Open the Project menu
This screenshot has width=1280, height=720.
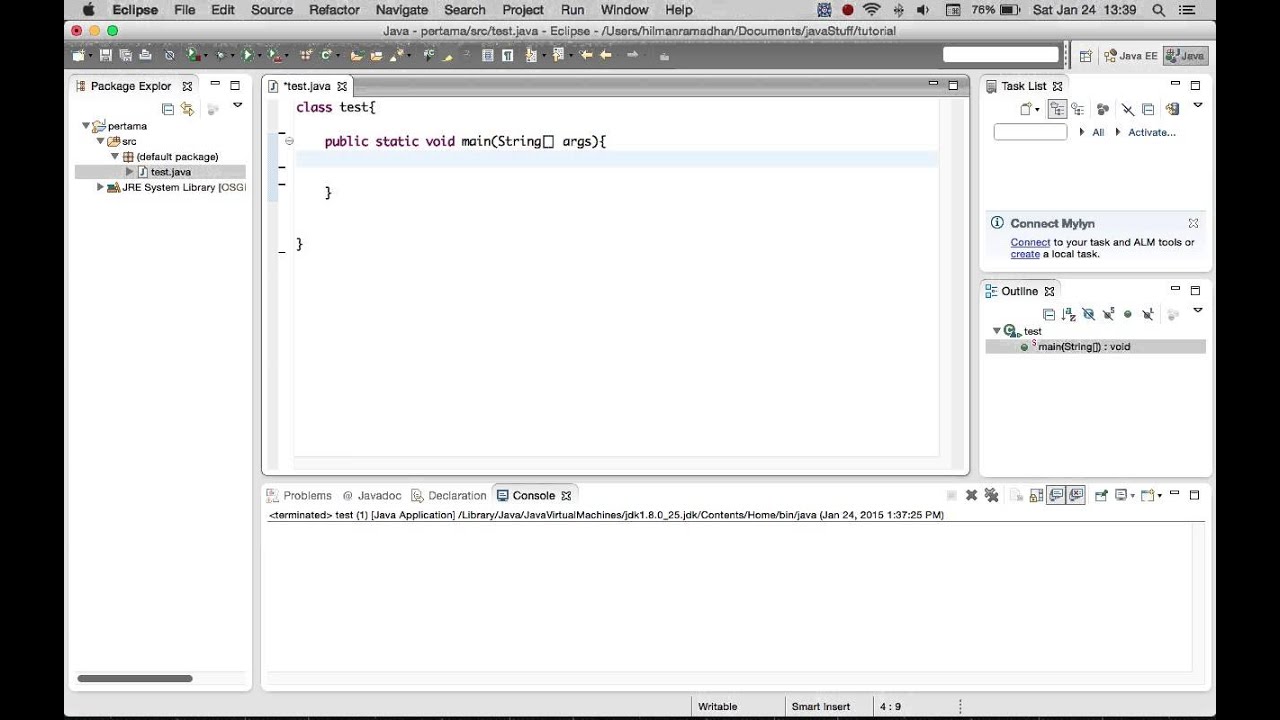(x=523, y=10)
